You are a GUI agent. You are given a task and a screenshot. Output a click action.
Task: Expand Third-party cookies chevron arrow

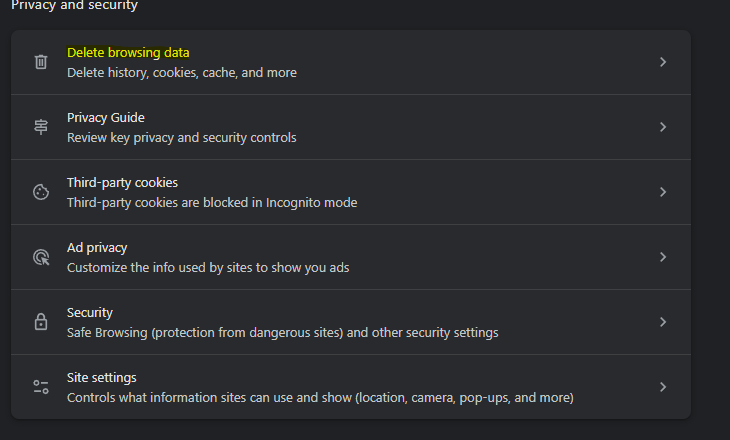(x=662, y=192)
